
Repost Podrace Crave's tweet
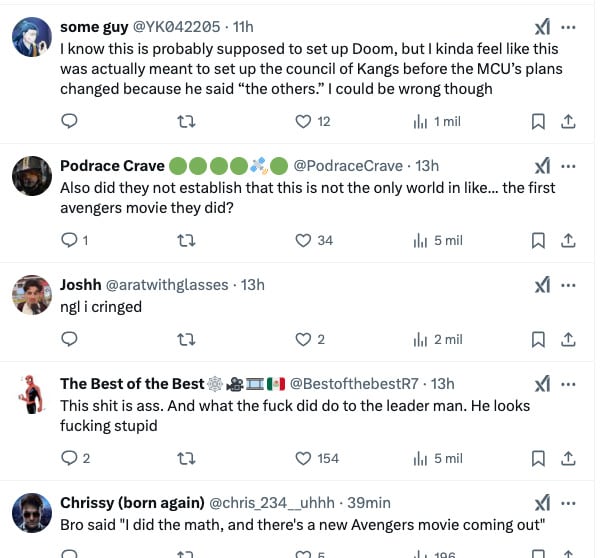pyautogui.click(x=185, y=240)
